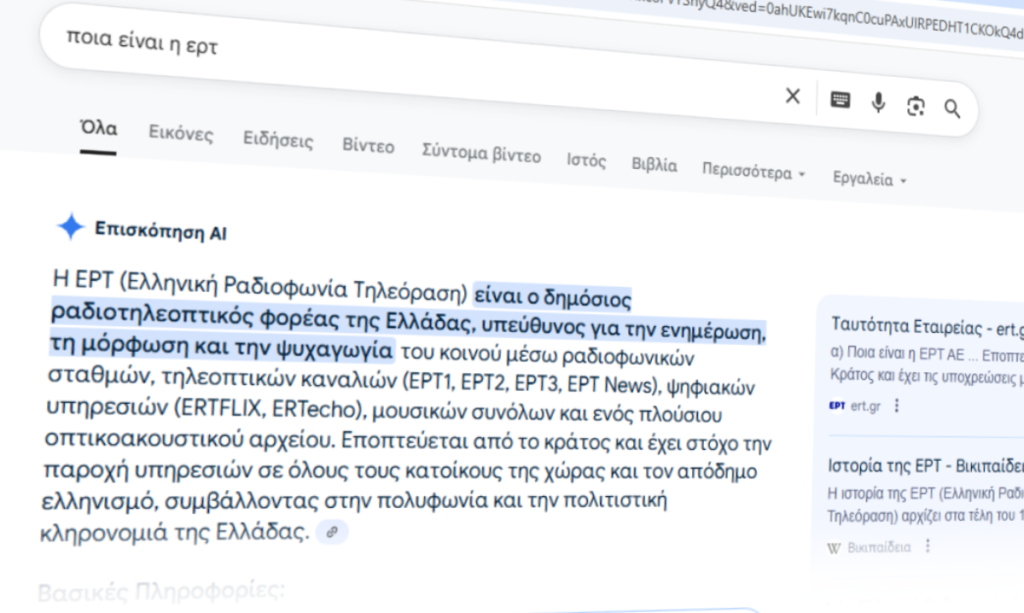Select the Όλα search tab
Image resolution: width=1024 pixels, height=613 pixels.
point(99,129)
